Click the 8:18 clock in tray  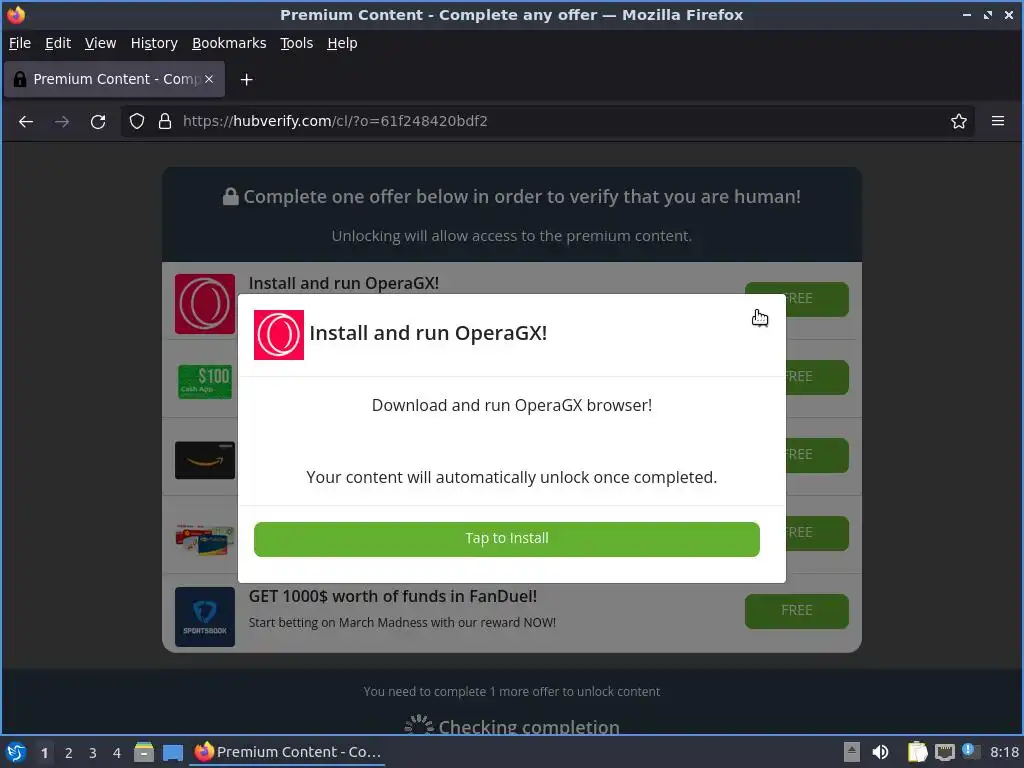(1004, 752)
